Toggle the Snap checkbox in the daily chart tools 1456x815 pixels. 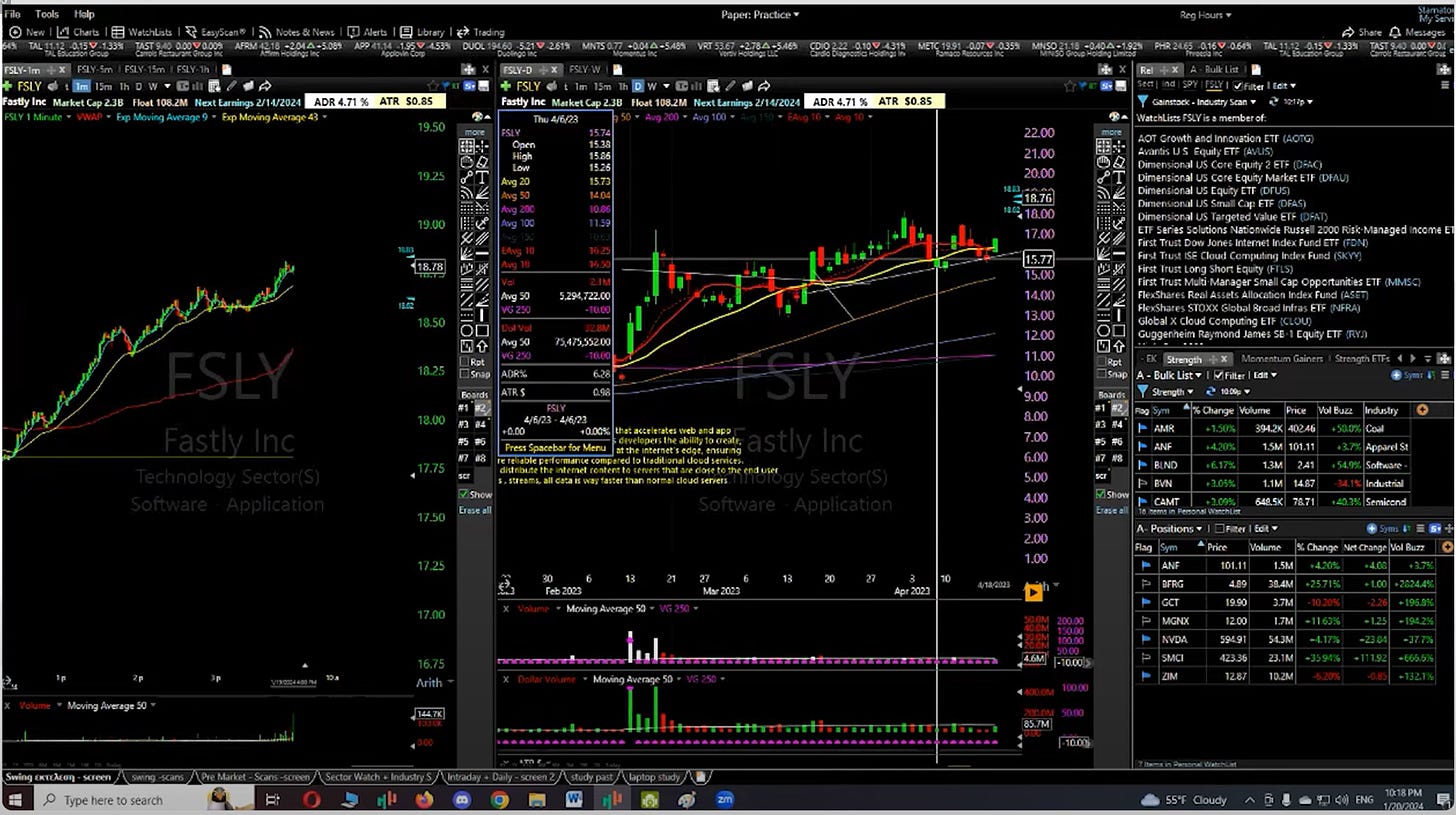coord(1102,375)
